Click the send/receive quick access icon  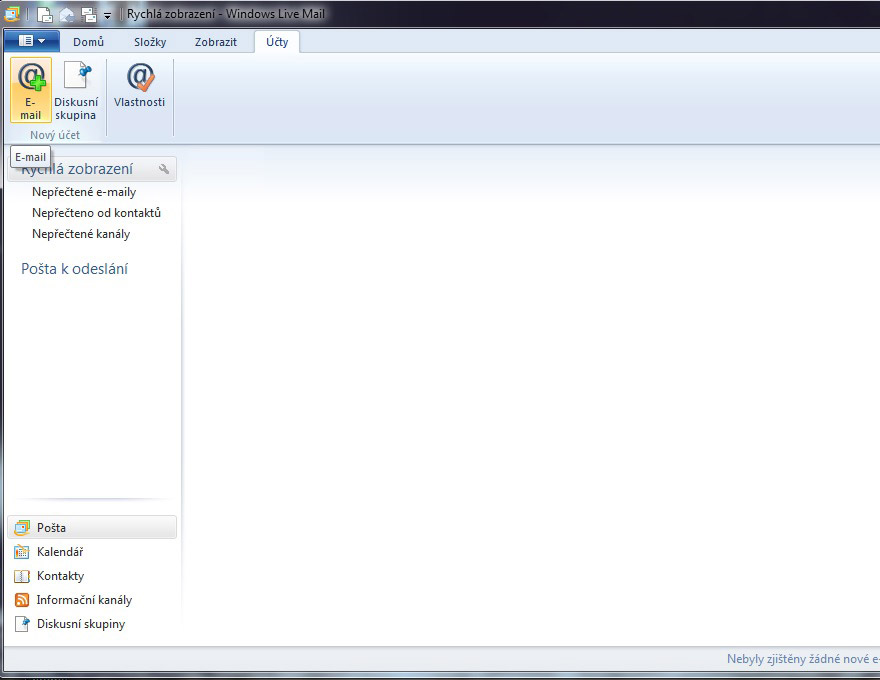point(88,15)
